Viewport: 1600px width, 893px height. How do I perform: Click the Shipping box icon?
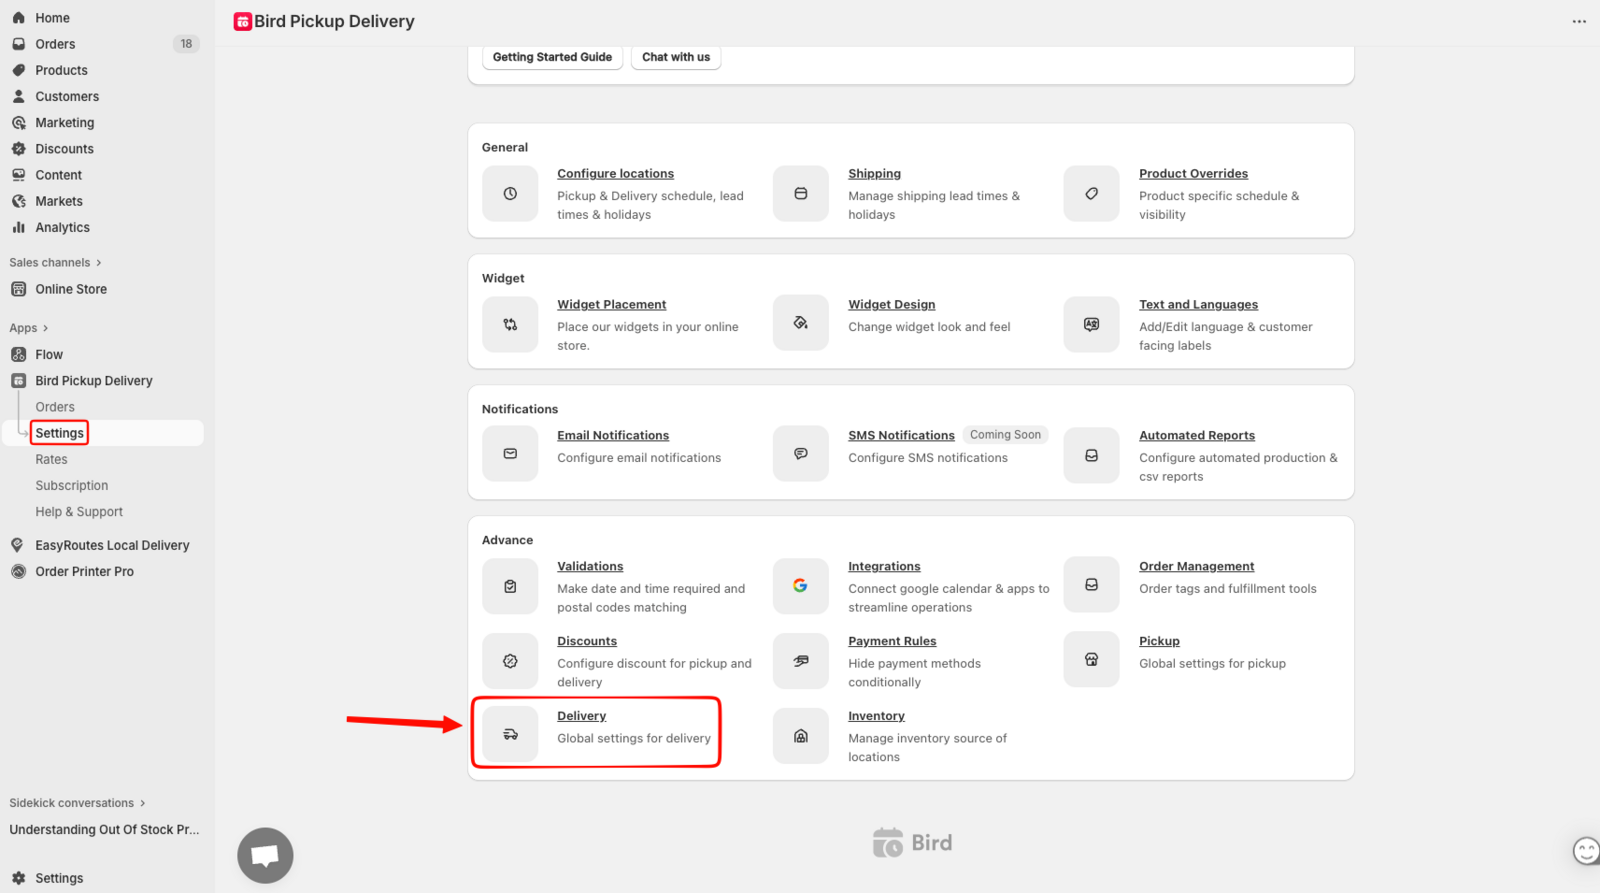coord(801,194)
